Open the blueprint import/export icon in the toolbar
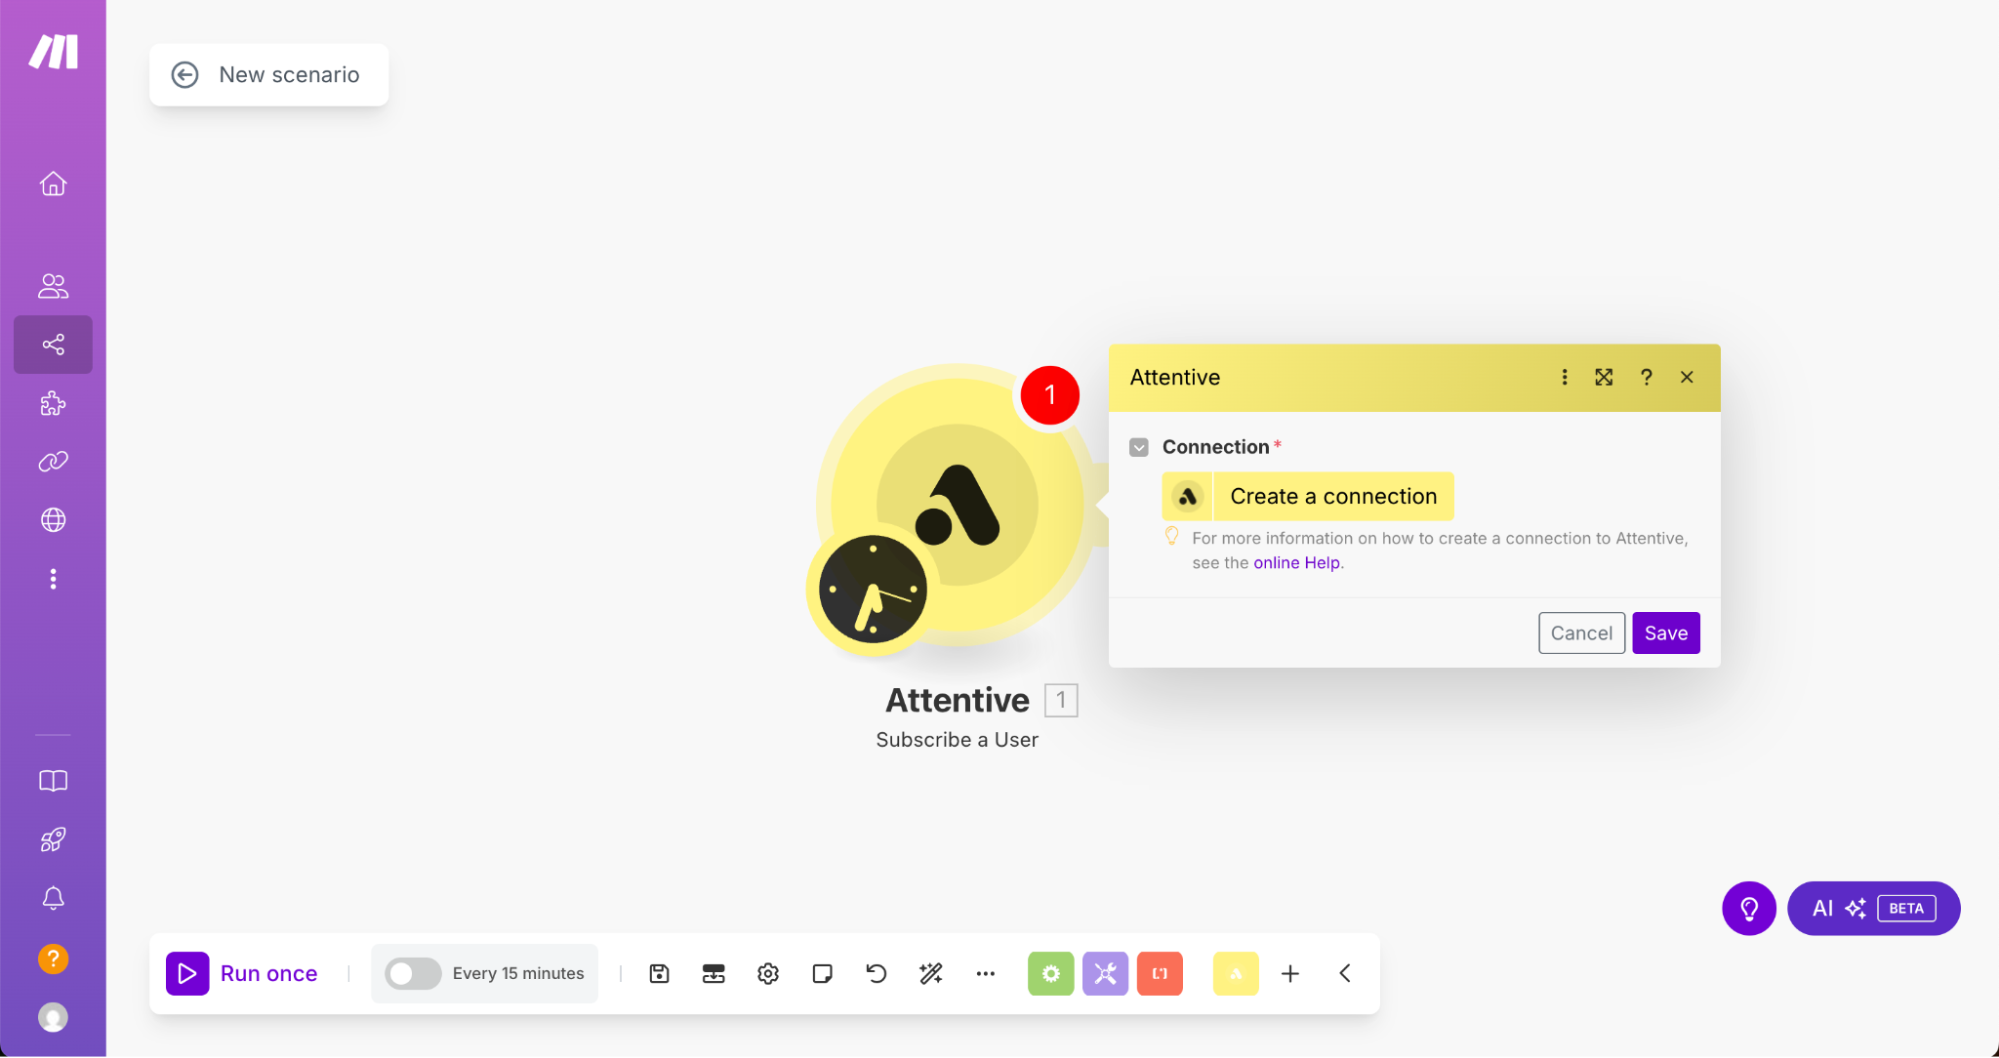 [x=713, y=974]
